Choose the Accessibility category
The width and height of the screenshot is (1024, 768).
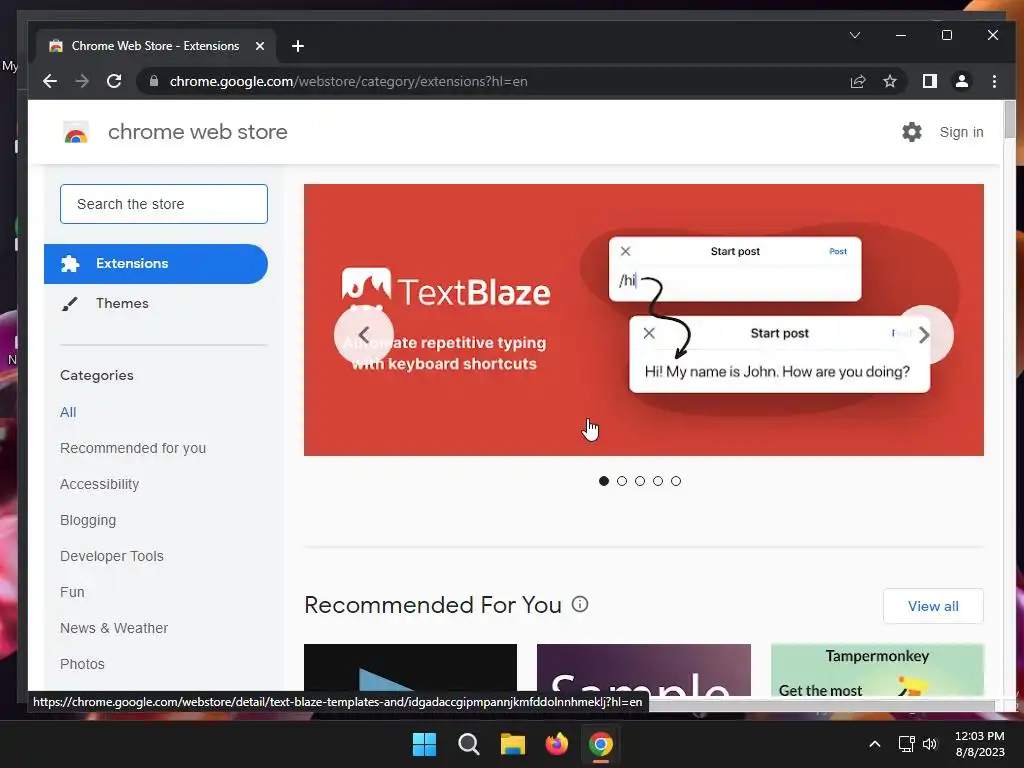tap(99, 484)
